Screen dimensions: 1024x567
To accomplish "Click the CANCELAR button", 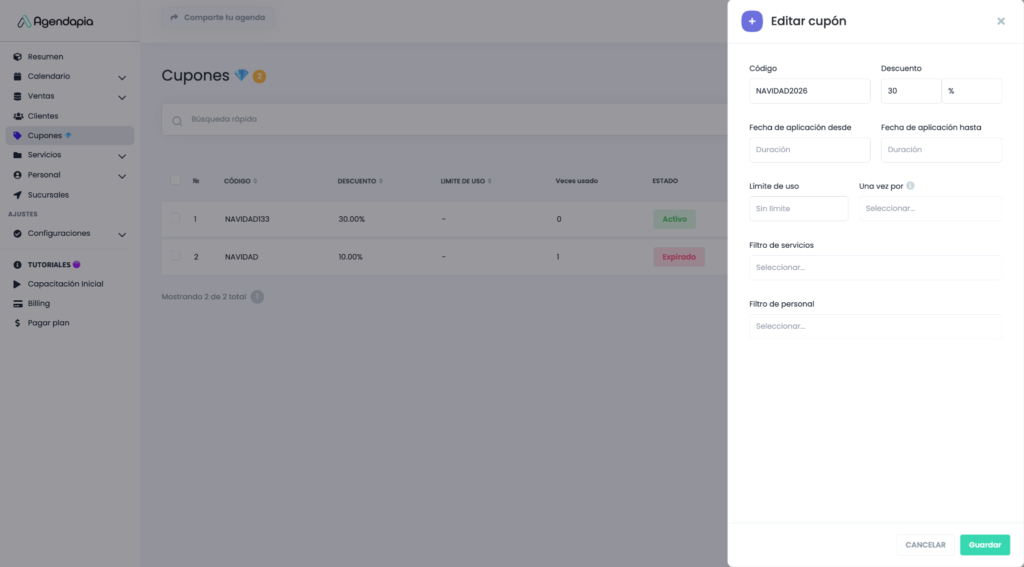I will [925, 545].
